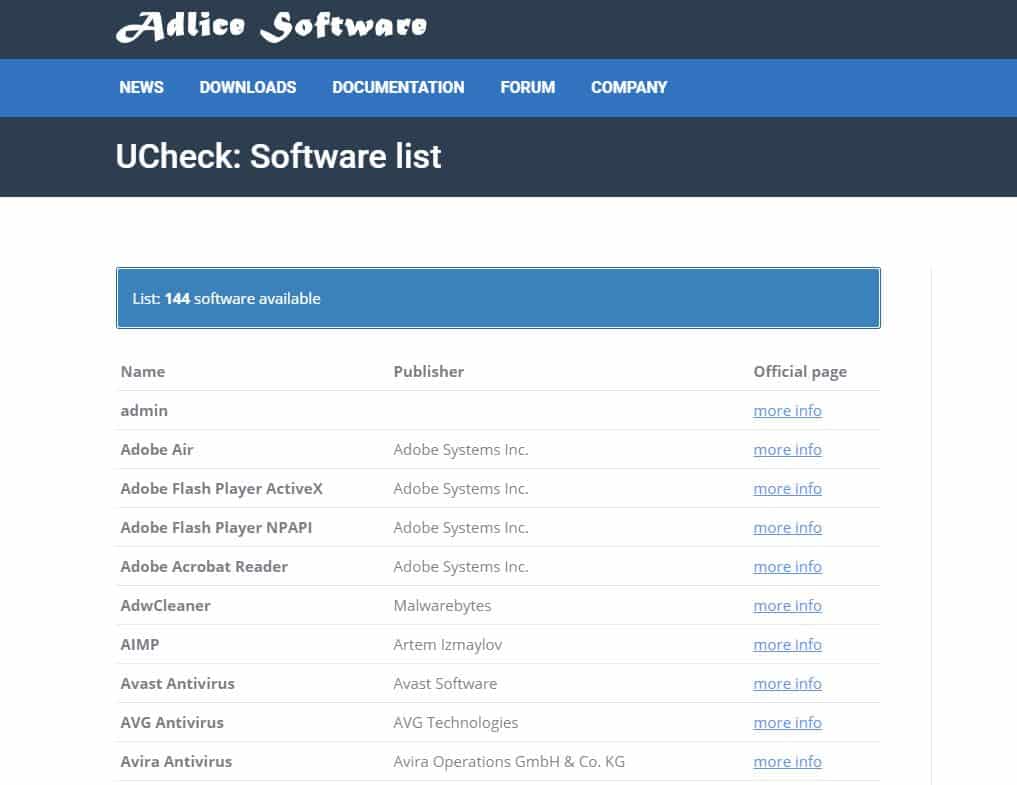
Task: Open the COMPANY menu item
Action: tap(628, 87)
